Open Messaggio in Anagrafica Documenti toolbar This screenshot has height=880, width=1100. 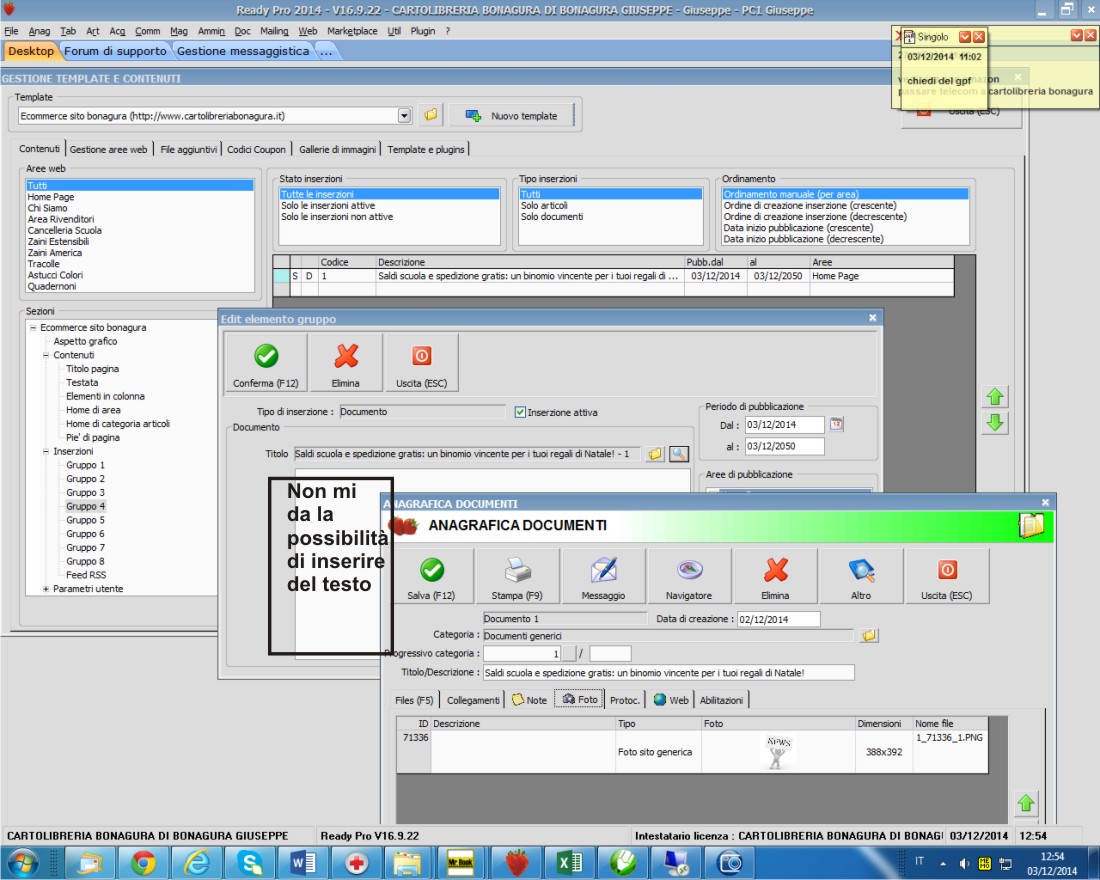(603, 575)
